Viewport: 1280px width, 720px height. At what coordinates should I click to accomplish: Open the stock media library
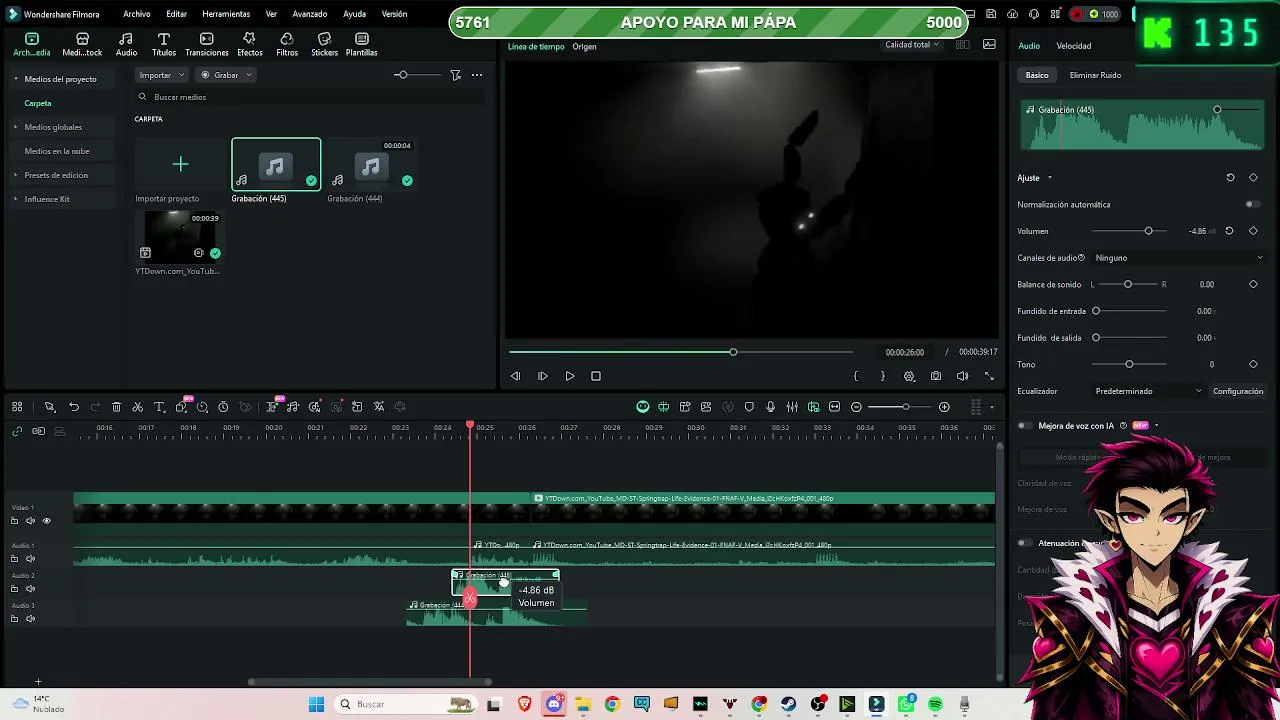(x=82, y=45)
